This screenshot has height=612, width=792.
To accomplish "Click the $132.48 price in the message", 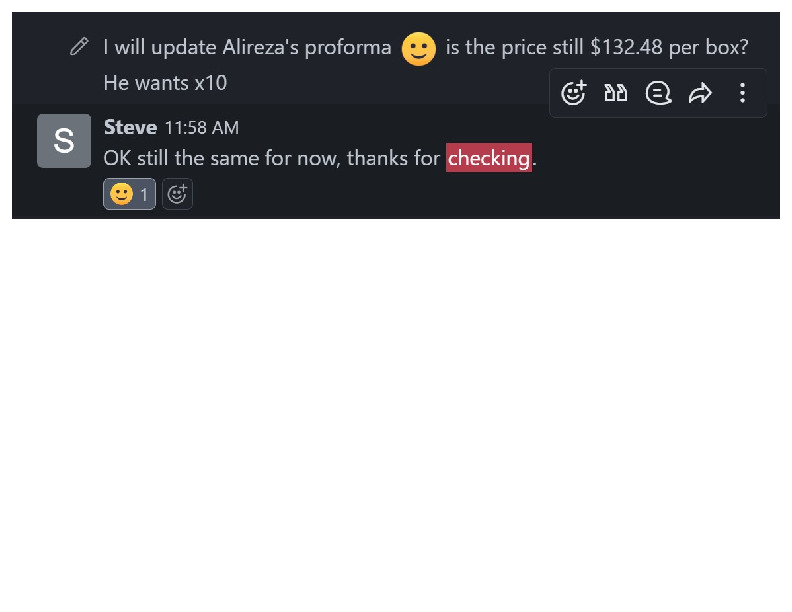I will (626, 47).
